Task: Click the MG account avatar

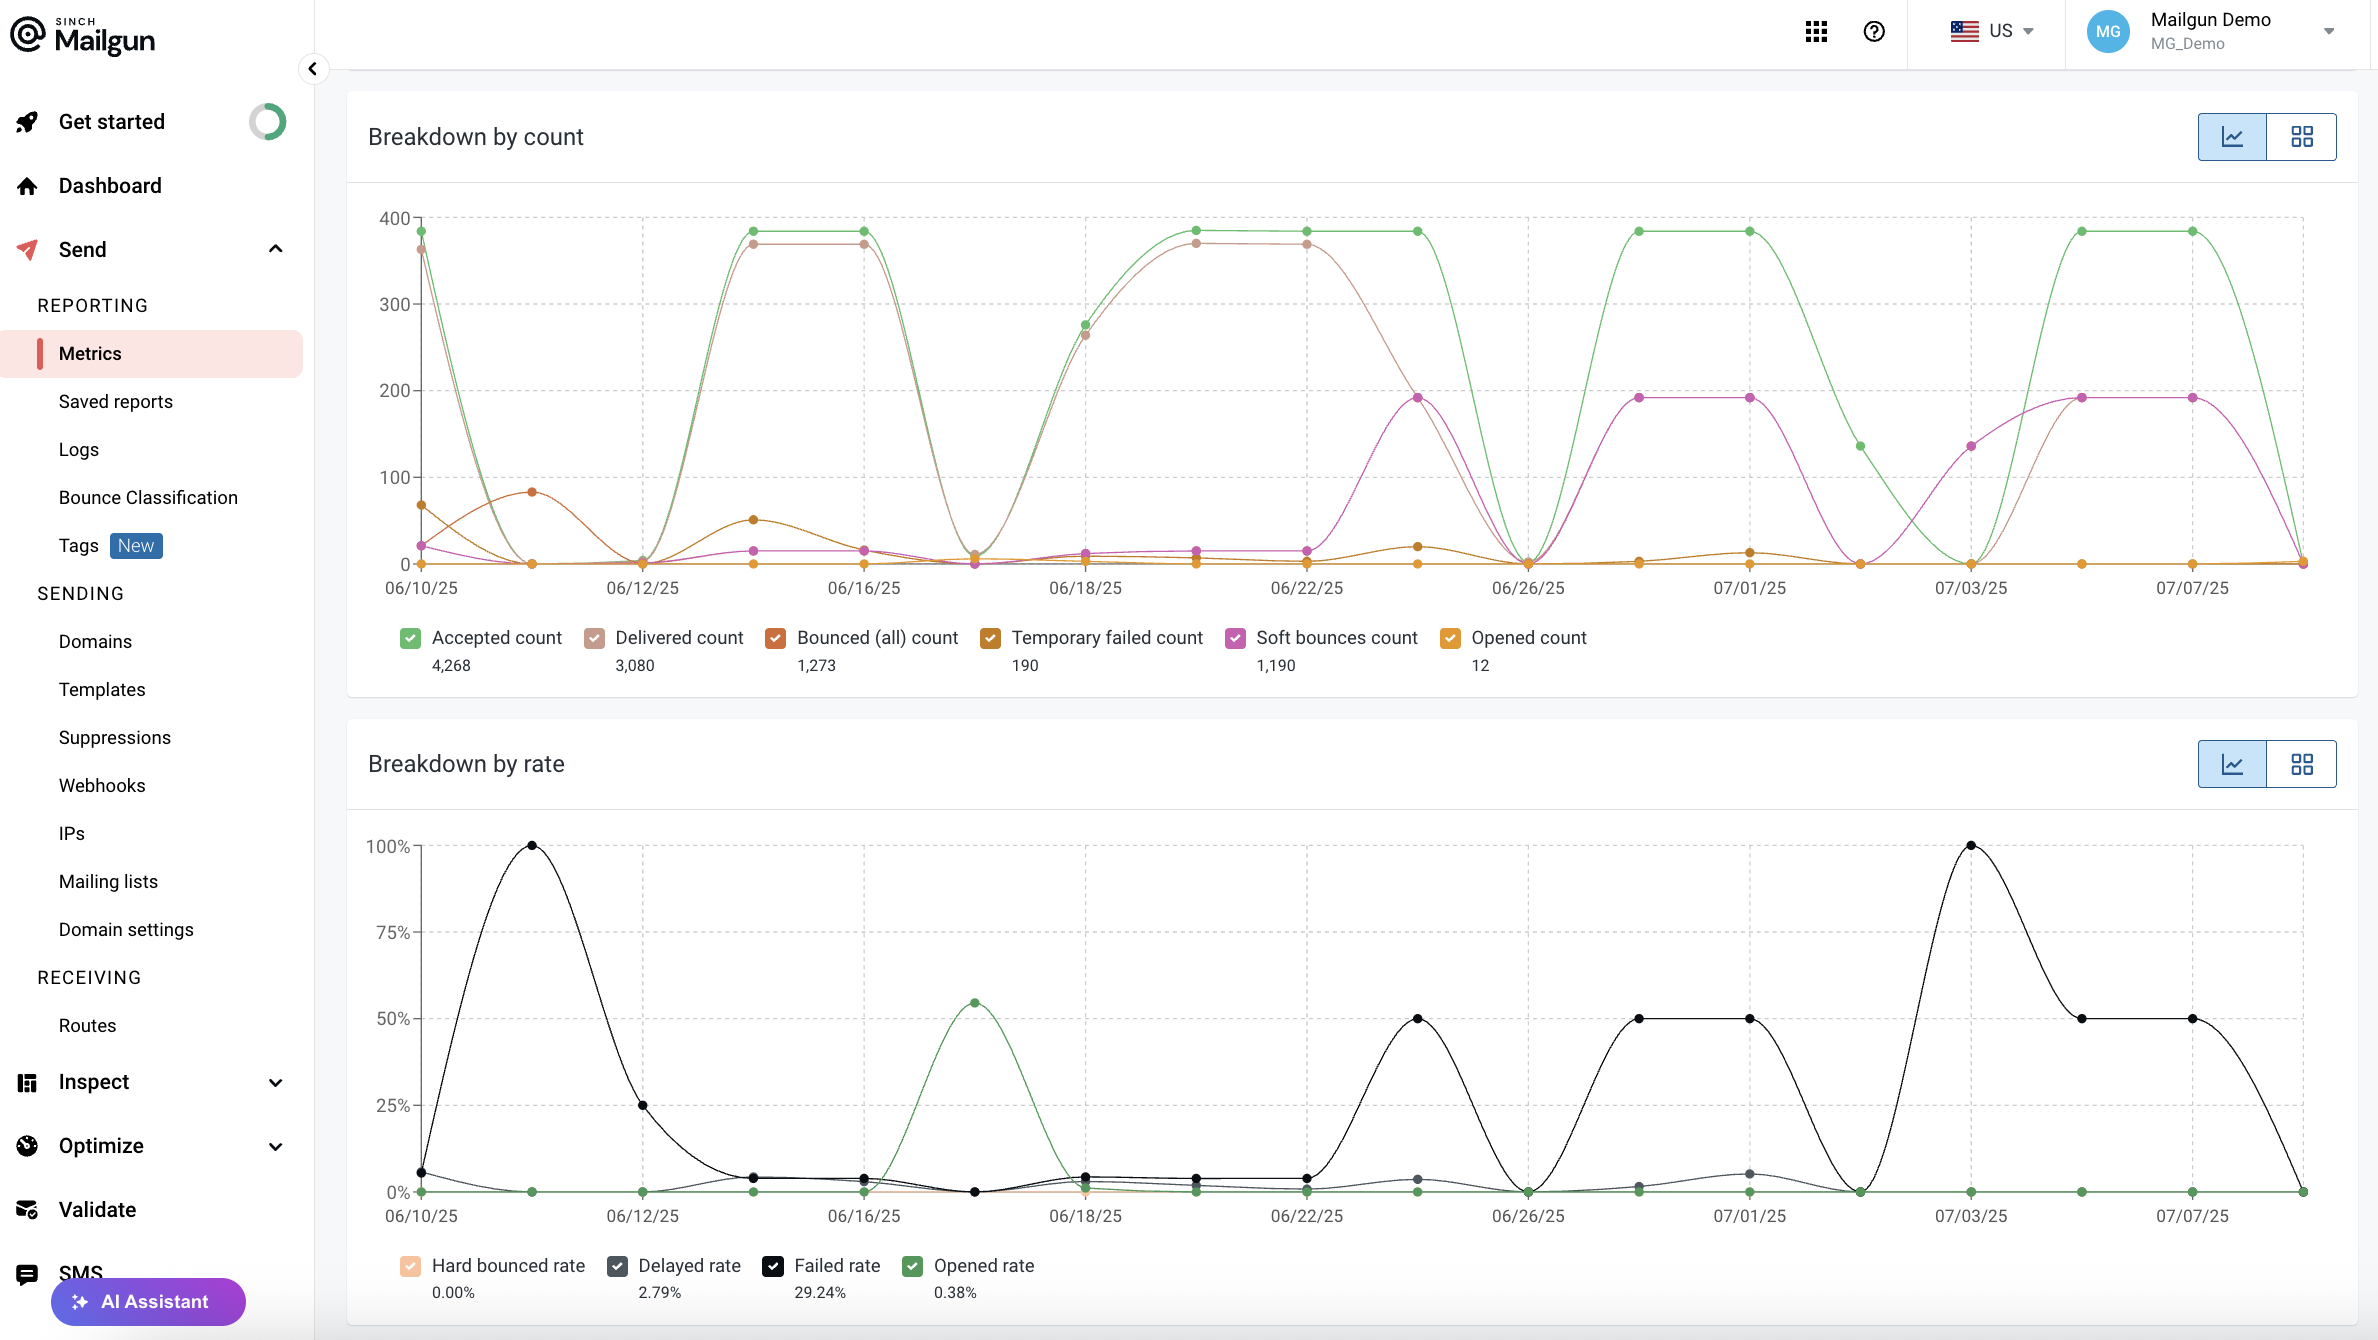Action: (2107, 32)
